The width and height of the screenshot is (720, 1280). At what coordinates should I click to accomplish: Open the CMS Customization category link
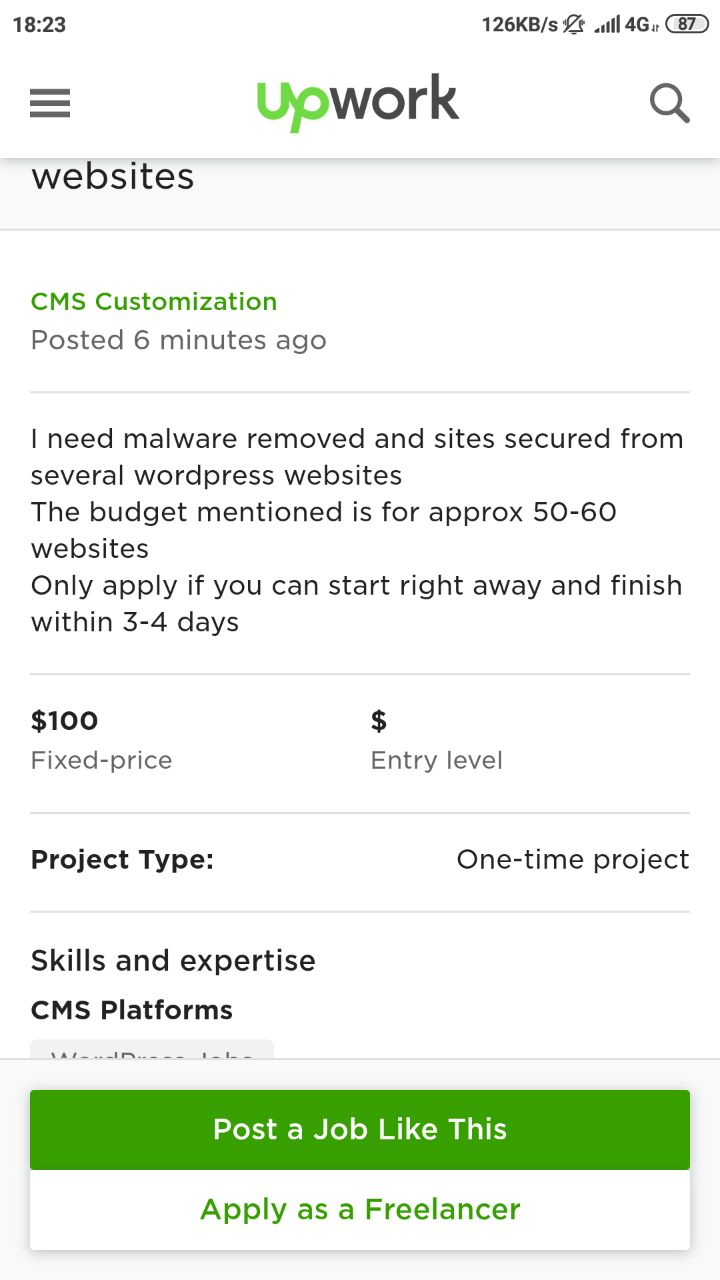tap(154, 301)
